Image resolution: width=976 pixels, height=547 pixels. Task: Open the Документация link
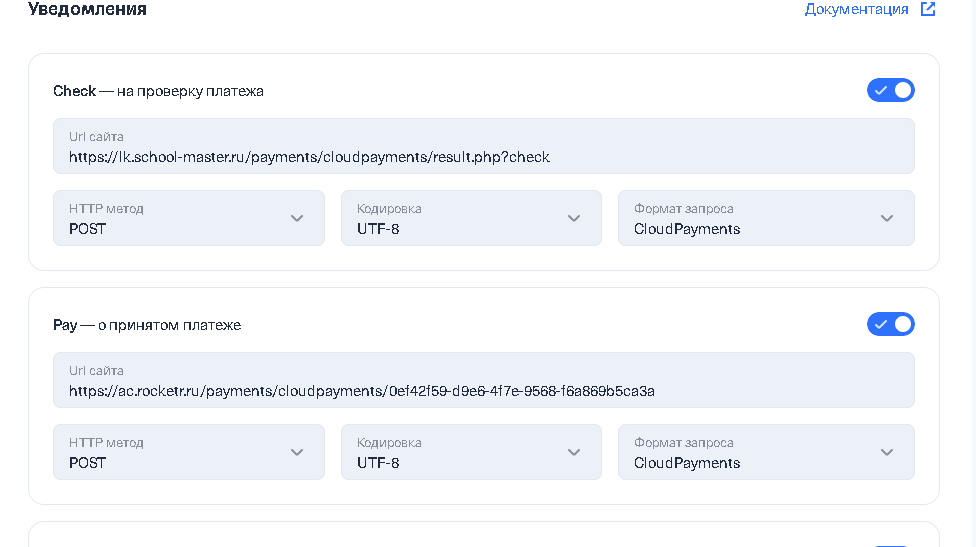pos(856,9)
